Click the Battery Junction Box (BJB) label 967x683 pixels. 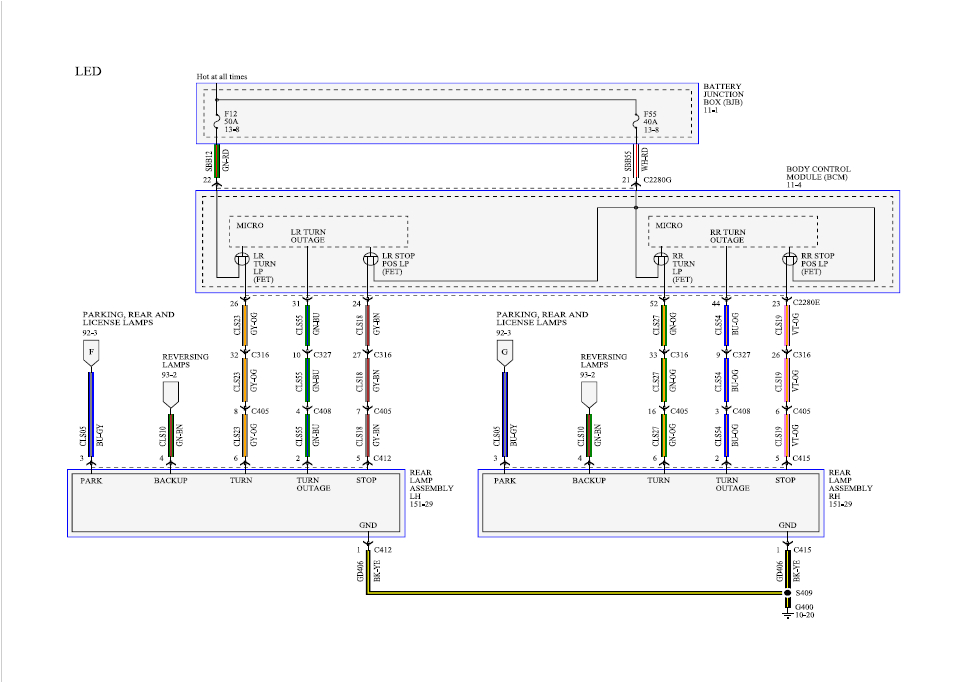coord(723,98)
